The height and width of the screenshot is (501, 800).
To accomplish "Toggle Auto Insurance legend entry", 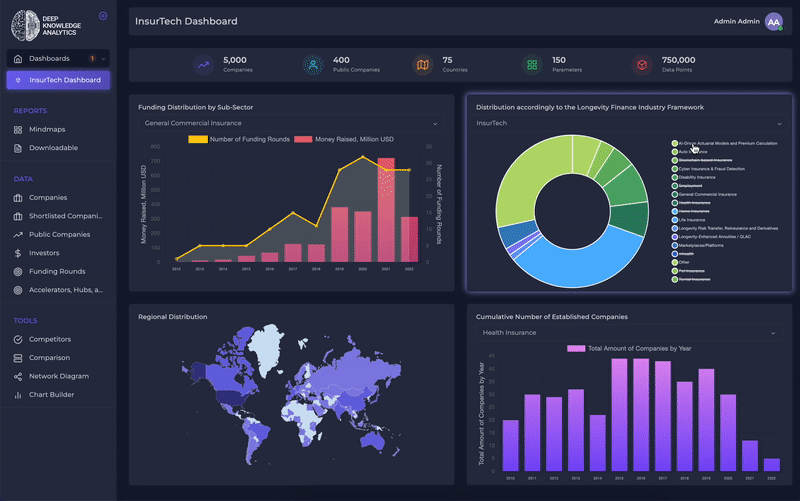I will (x=690, y=152).
